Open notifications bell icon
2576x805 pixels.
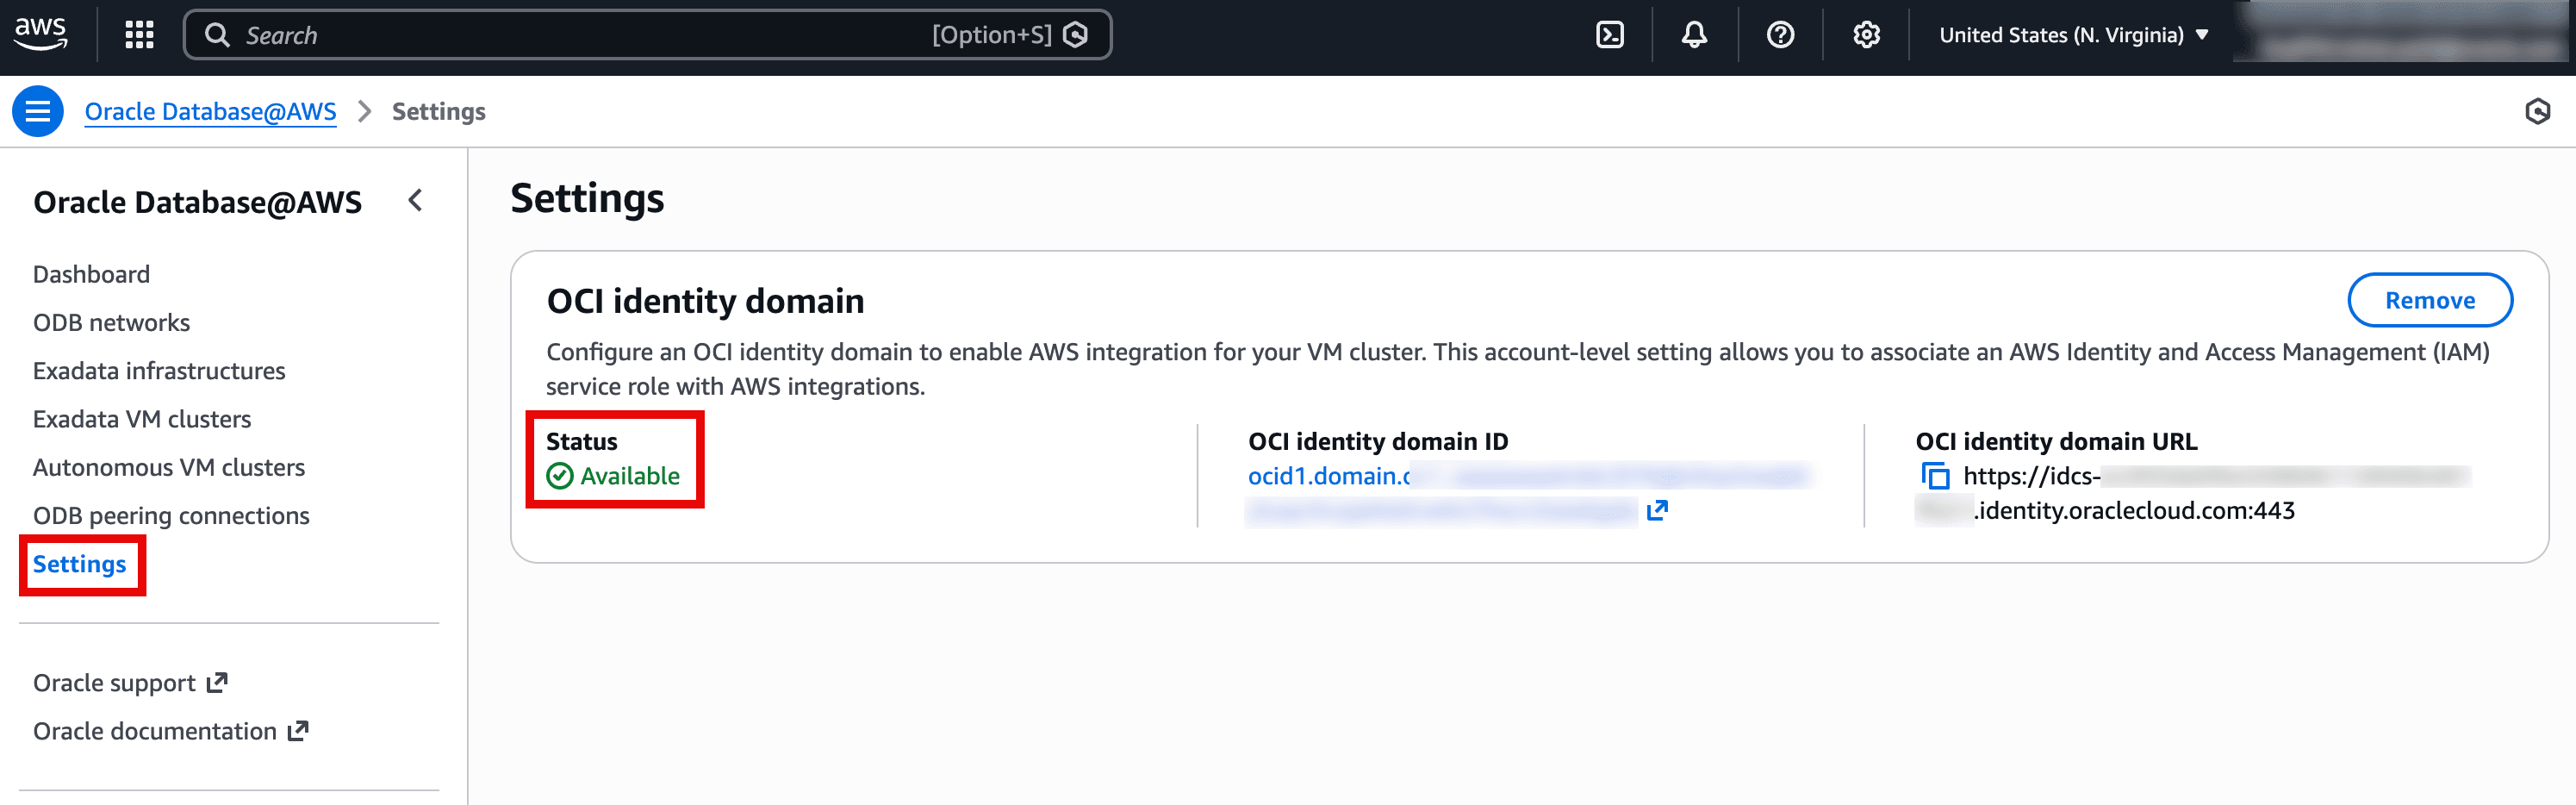point(1694,35)
